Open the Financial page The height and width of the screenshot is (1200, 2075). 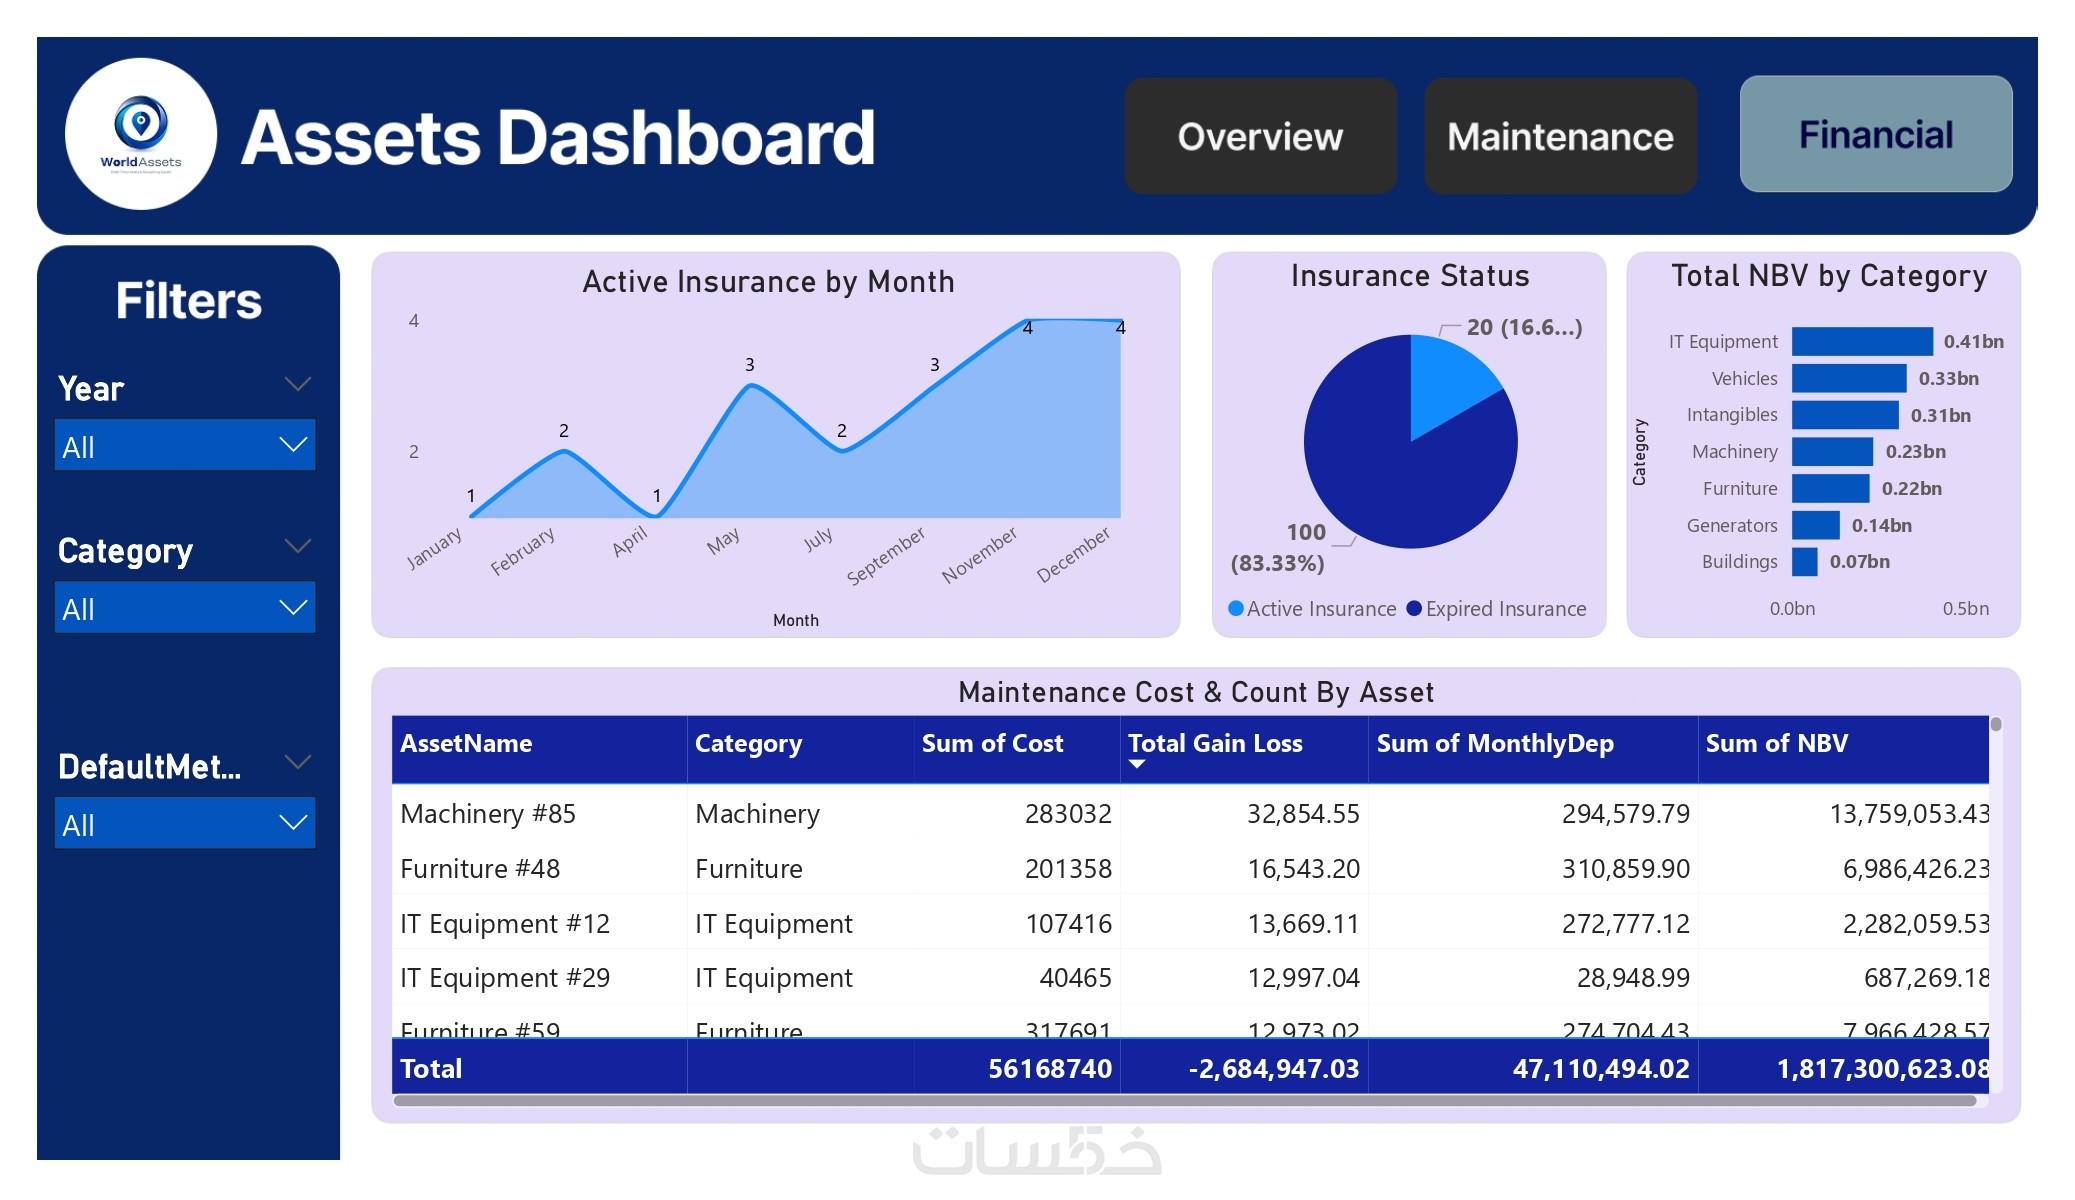1876,134
